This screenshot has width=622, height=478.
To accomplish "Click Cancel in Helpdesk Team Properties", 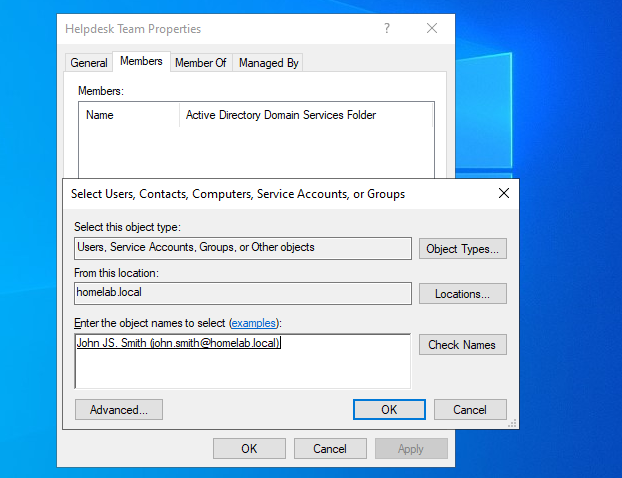I will point(330,448).
